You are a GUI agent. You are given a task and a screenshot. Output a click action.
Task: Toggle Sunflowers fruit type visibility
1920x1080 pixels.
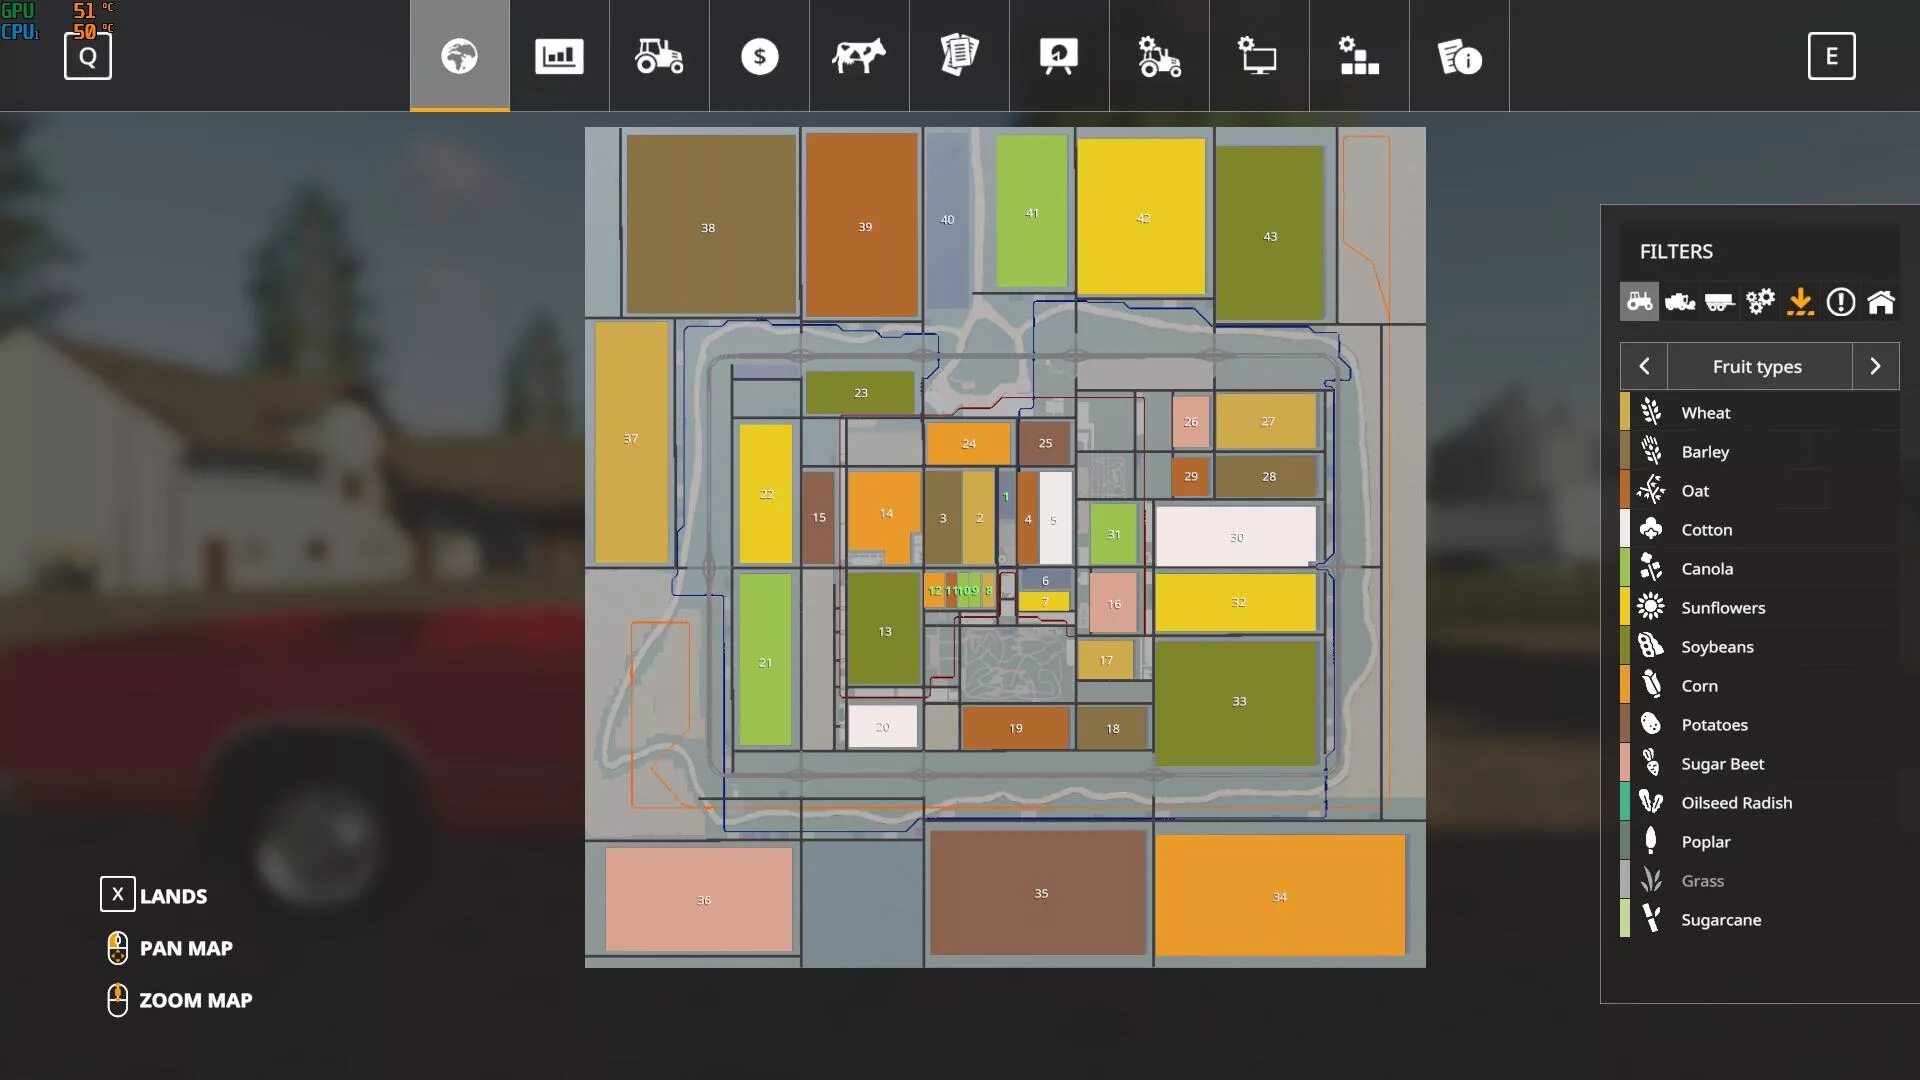pyautogui.click(x=1722, y=607)
